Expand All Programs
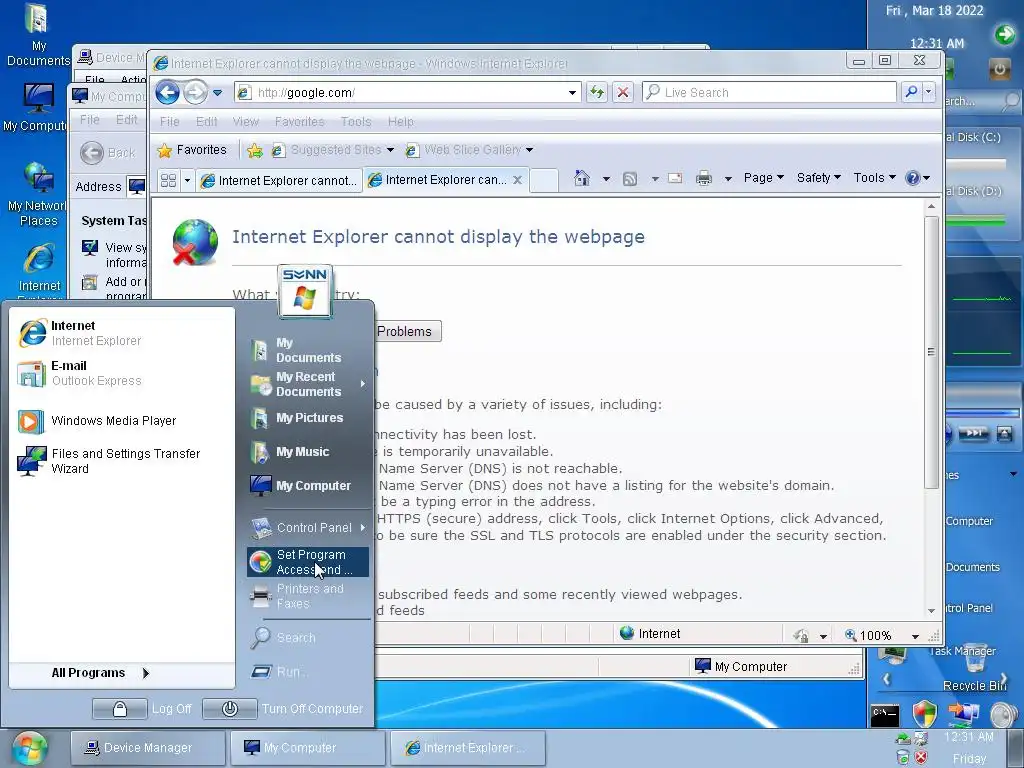This screenshot has width=1024, height=768. pos(100,673)
